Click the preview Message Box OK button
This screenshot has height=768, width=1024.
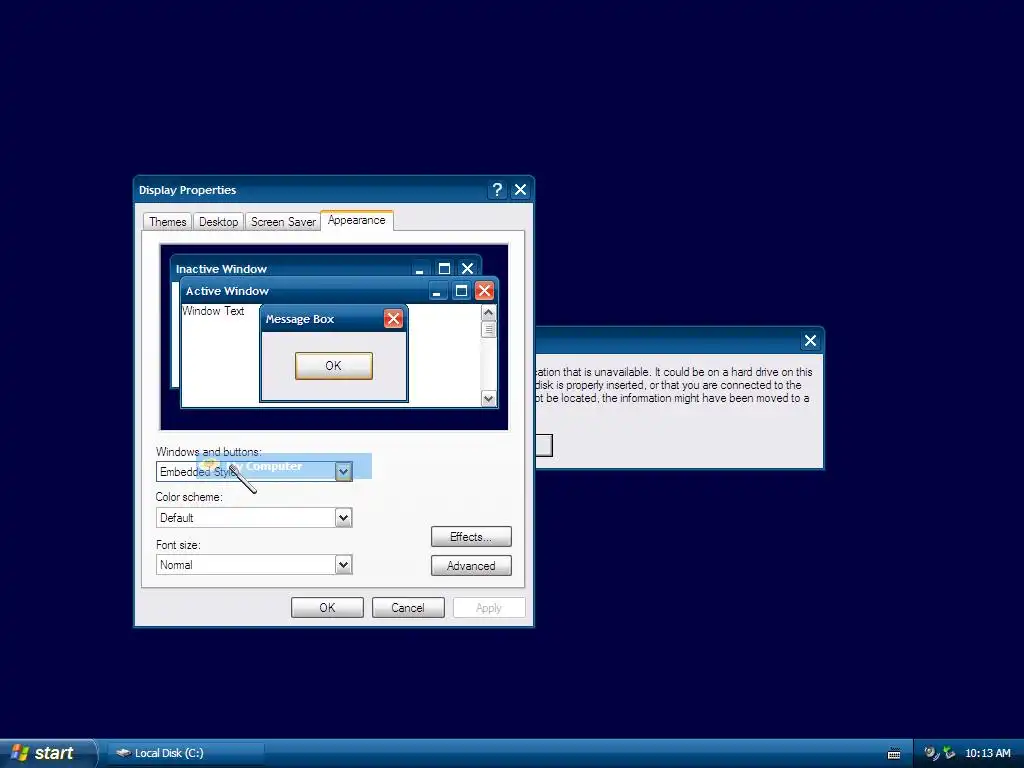(x=334, y=366)
